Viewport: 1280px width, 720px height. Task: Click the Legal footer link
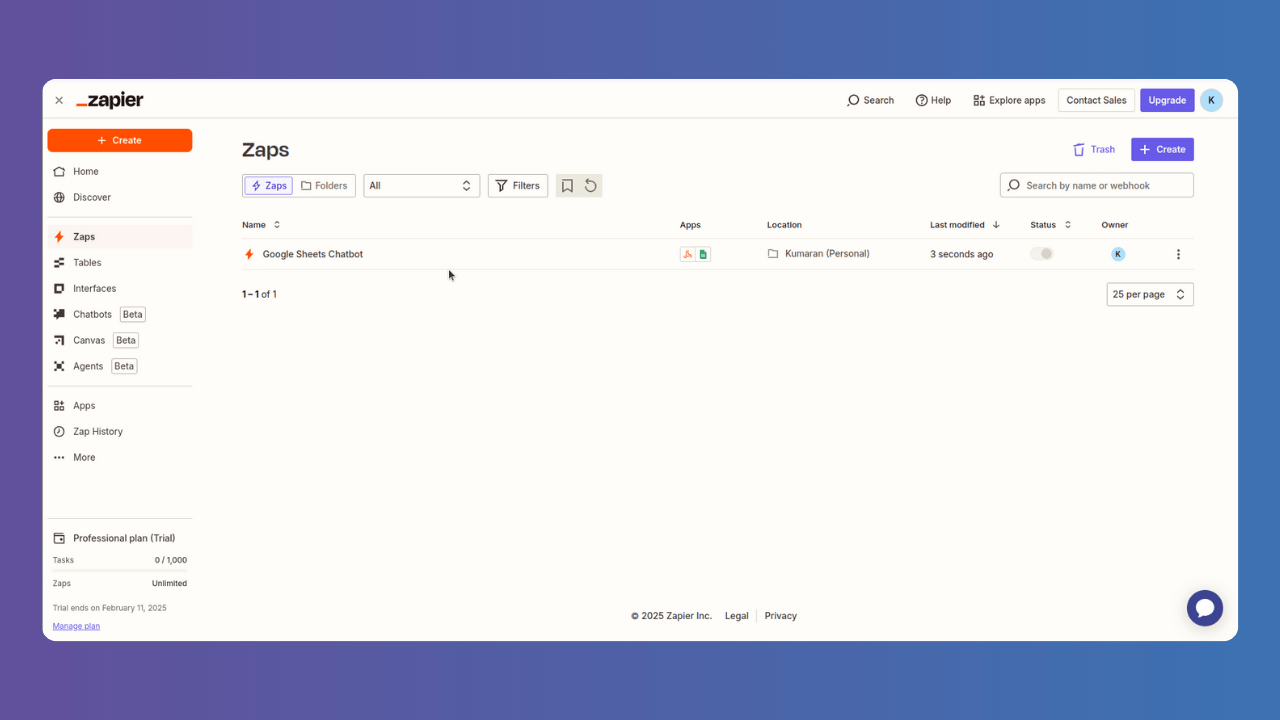tap(737, 616)
